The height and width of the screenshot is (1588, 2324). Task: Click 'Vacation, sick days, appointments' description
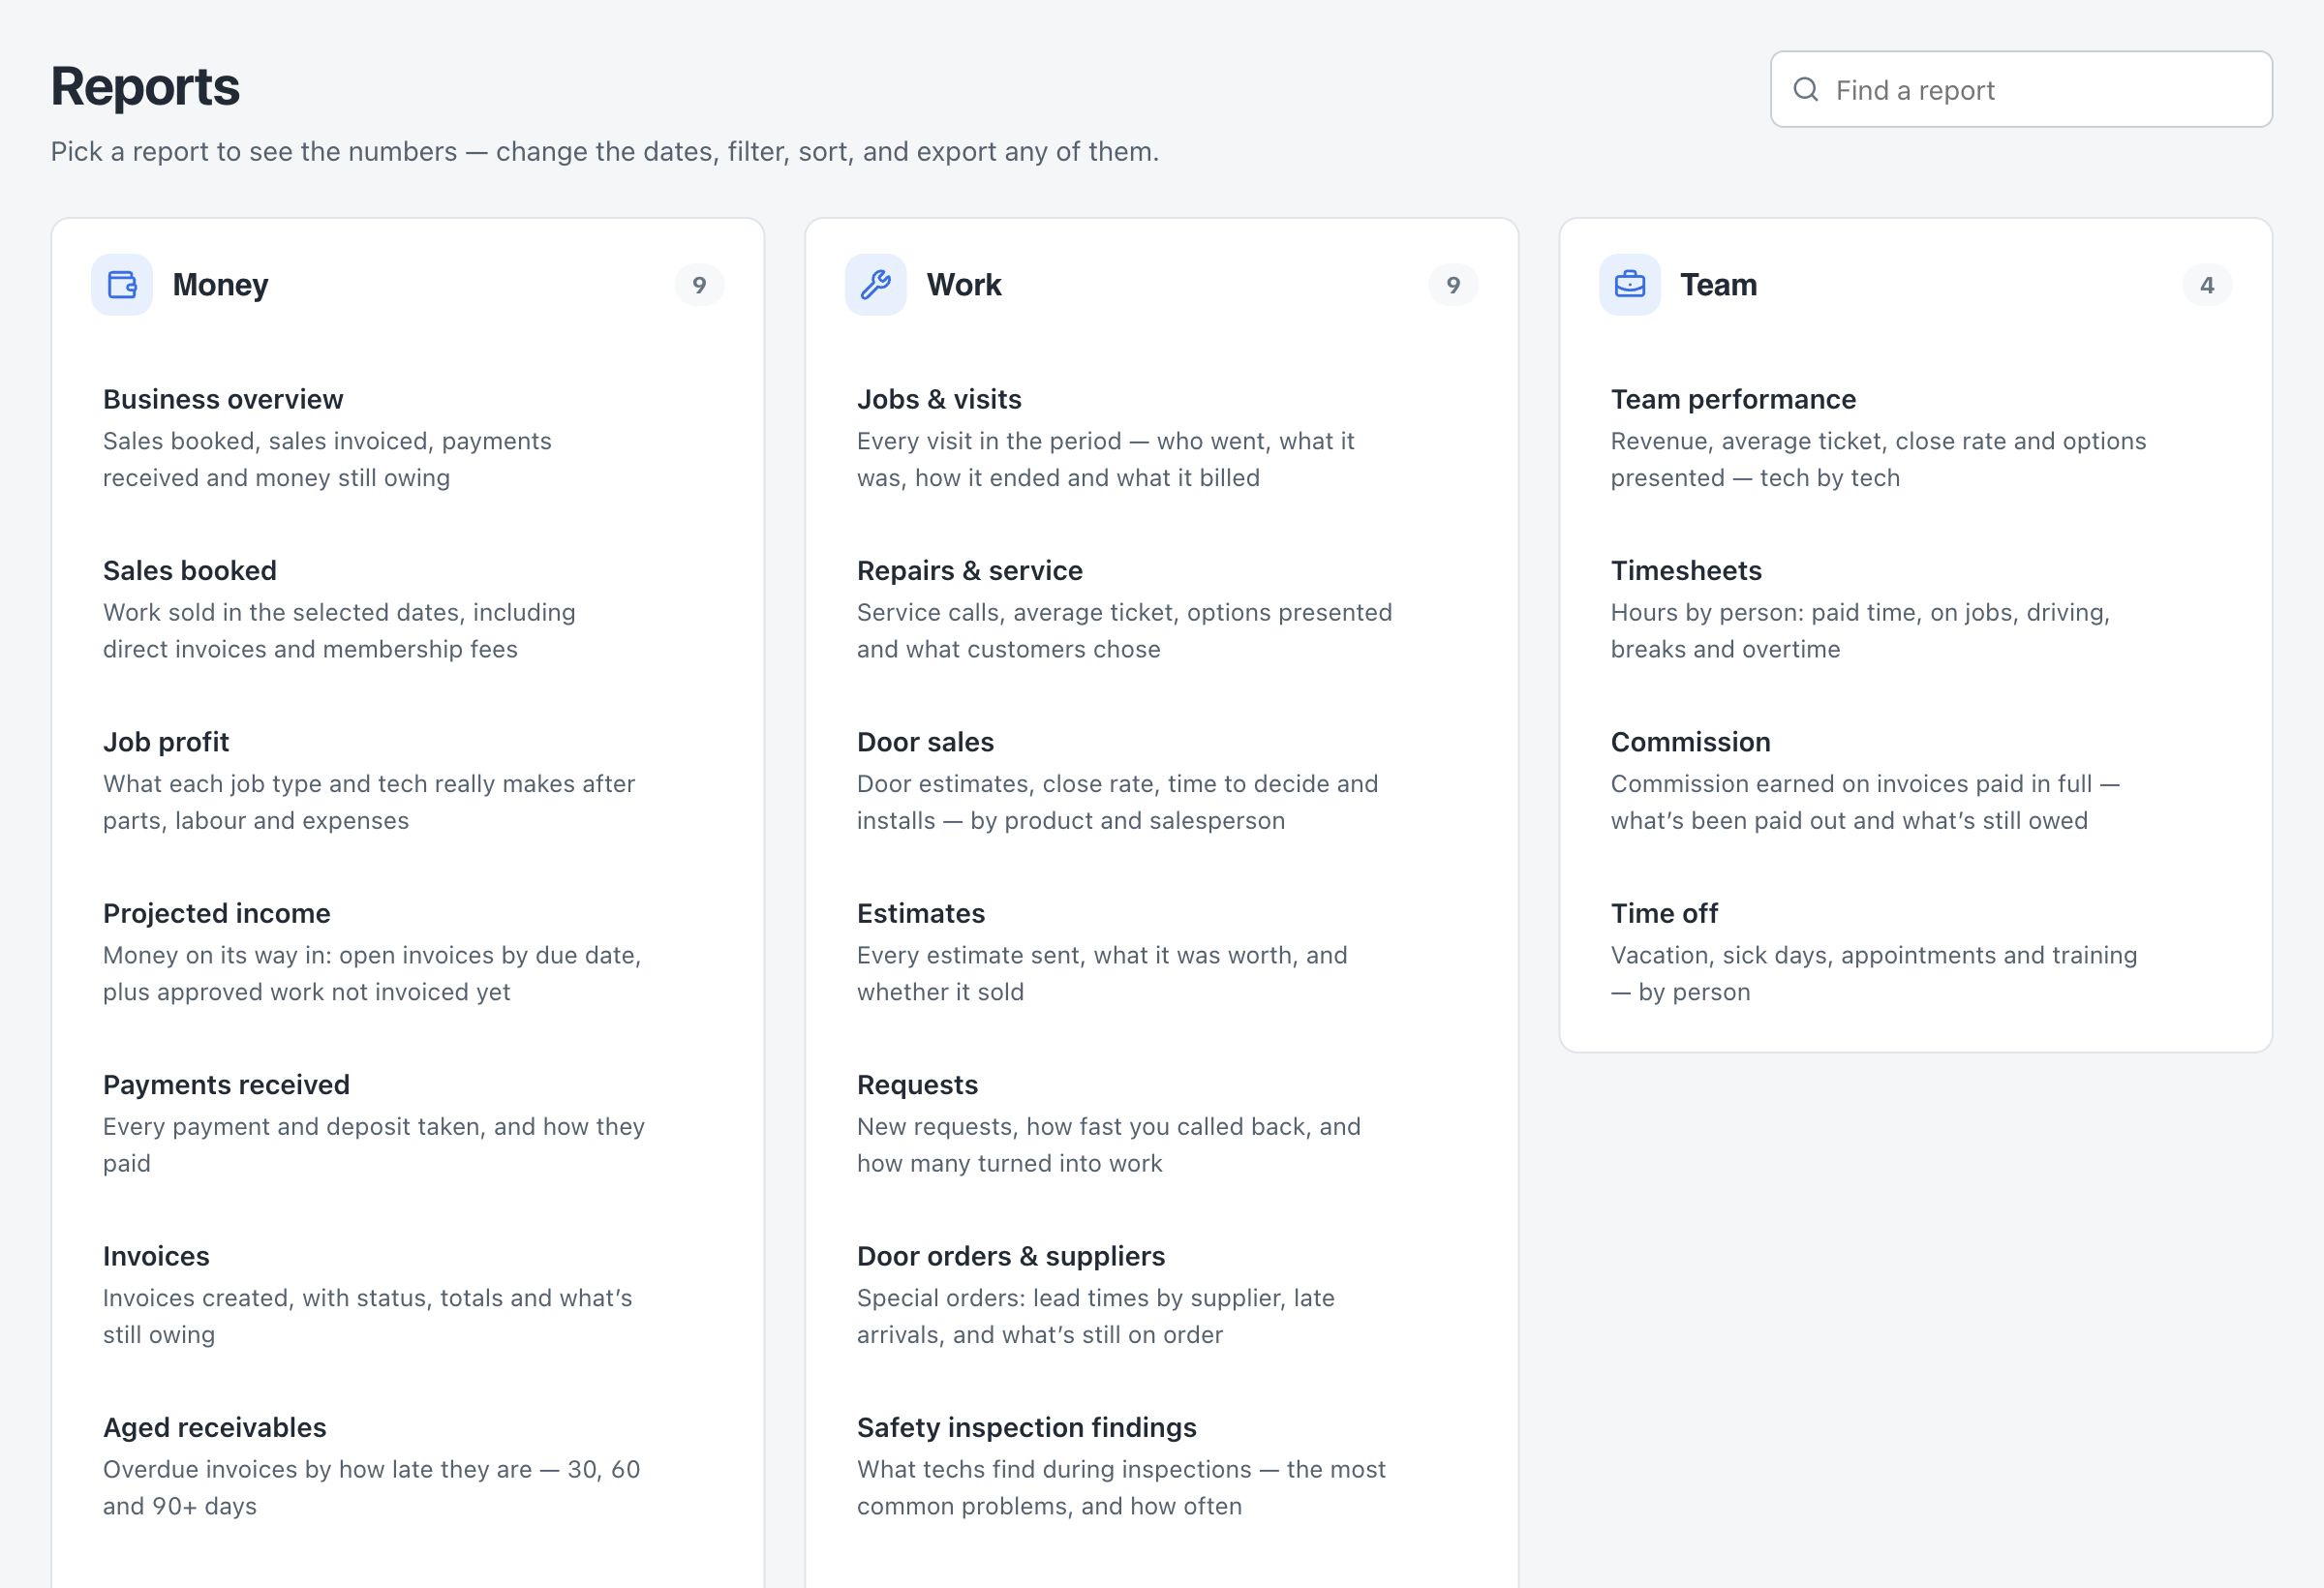click(1874, 973)
